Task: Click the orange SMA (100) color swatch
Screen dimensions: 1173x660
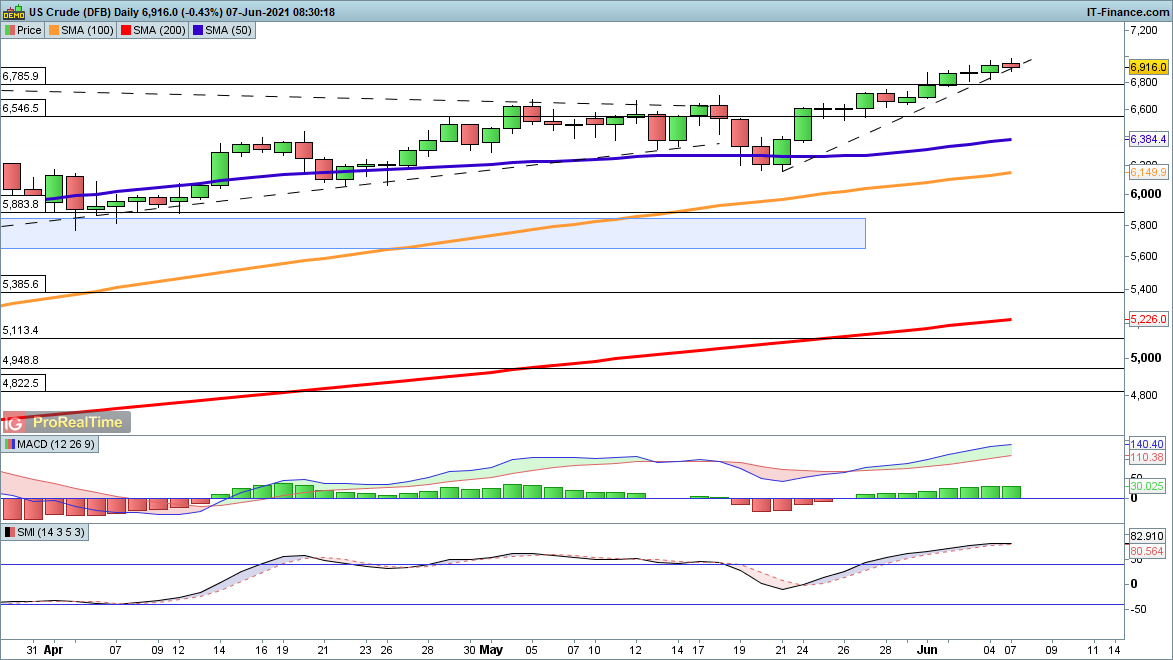Action: tap(54, 30)
